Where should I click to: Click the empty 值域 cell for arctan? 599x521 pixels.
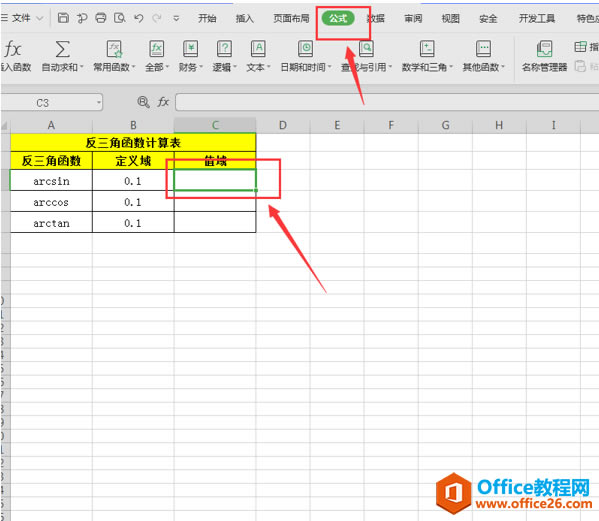click(215, 223)
